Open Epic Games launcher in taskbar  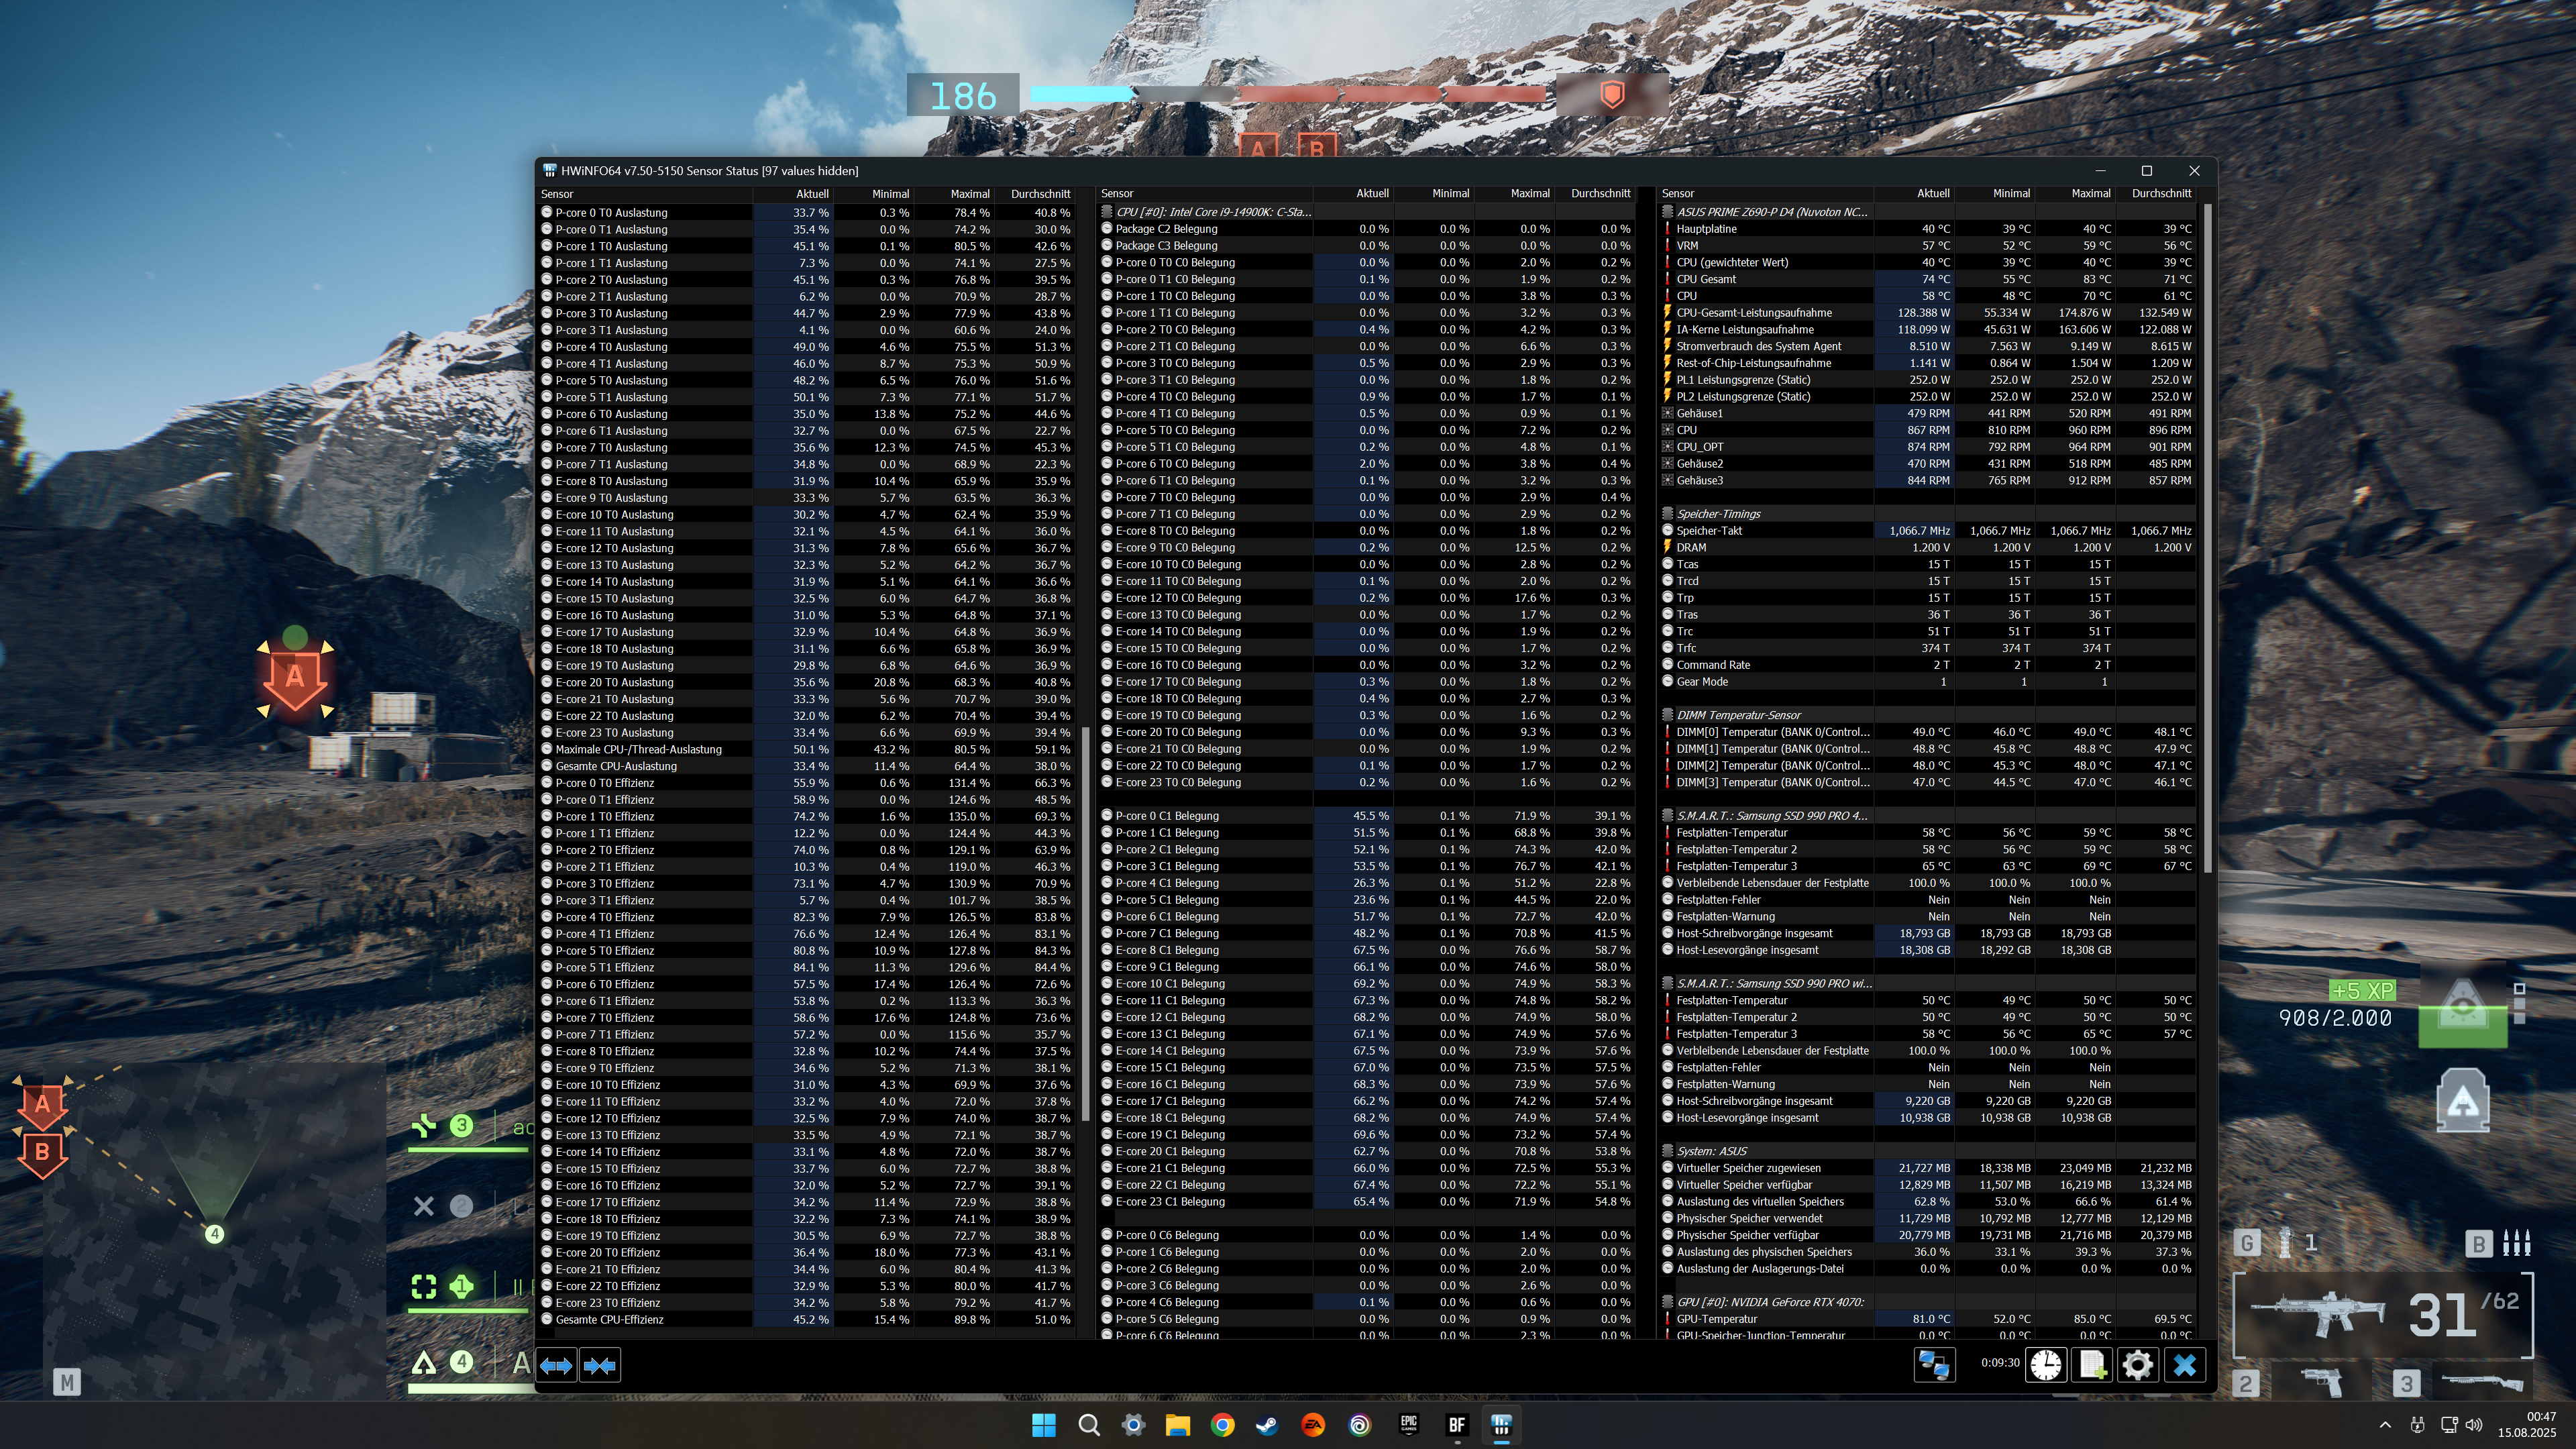coord(1408,1425)
